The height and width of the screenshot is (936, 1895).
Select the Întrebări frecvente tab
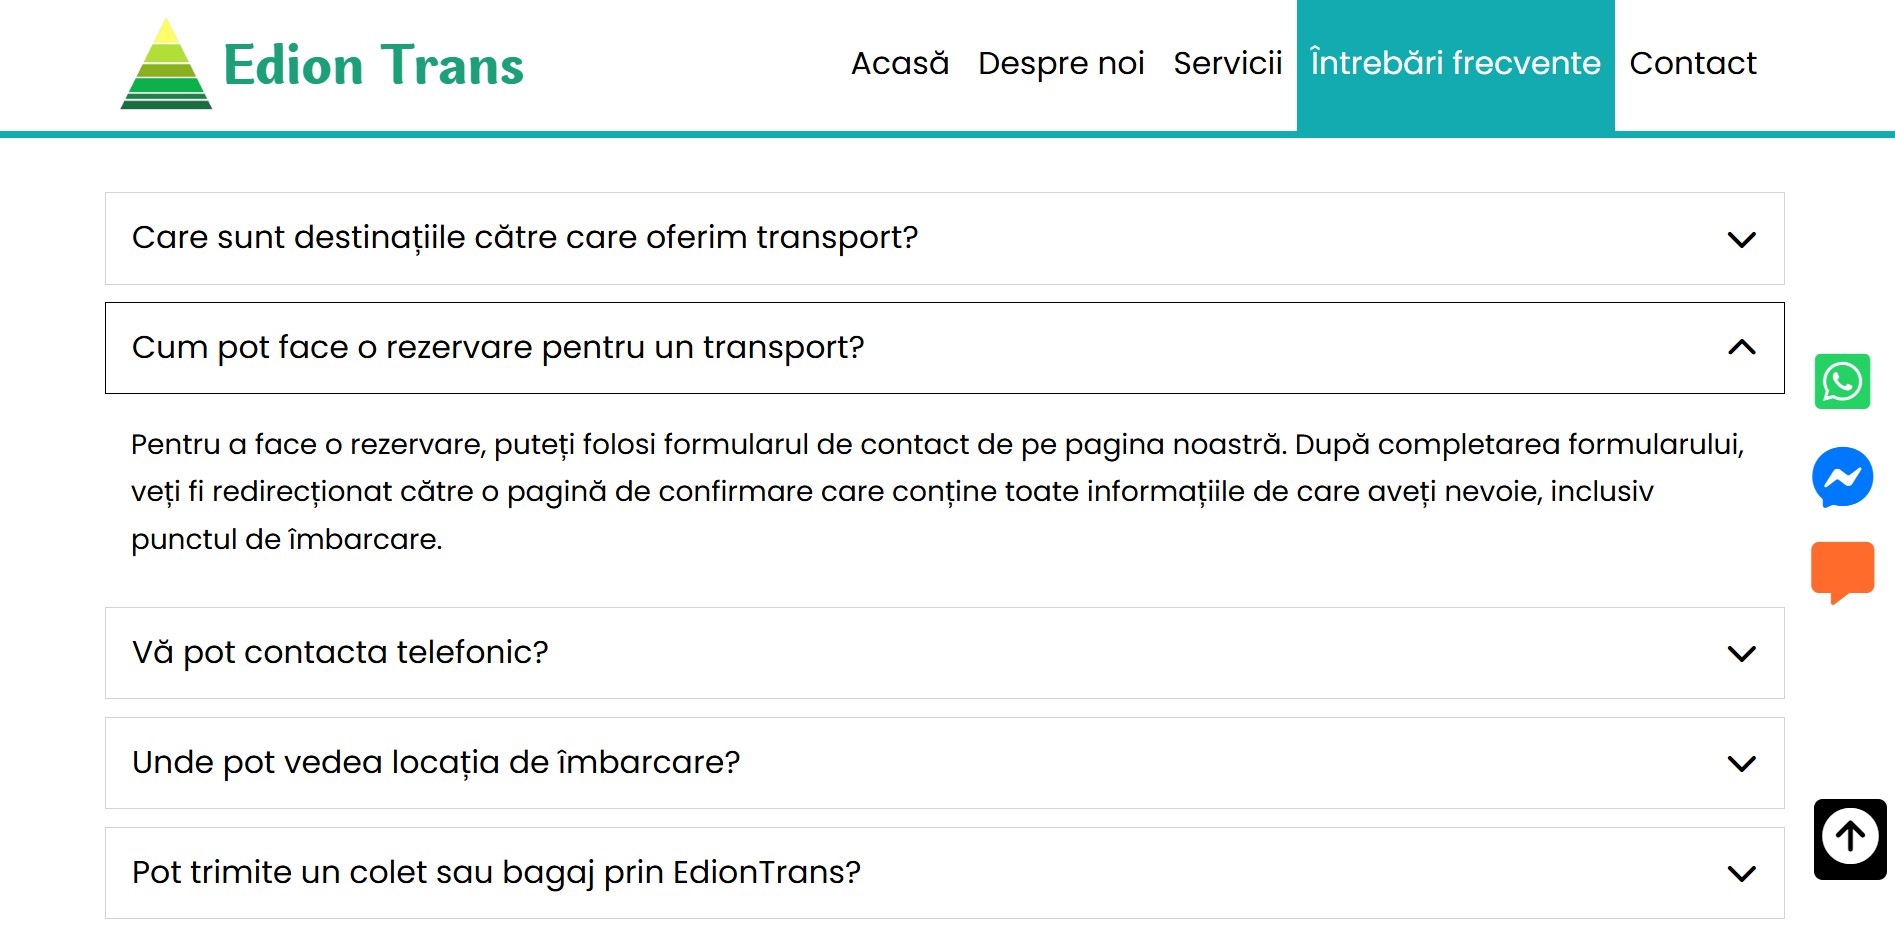1455,63
